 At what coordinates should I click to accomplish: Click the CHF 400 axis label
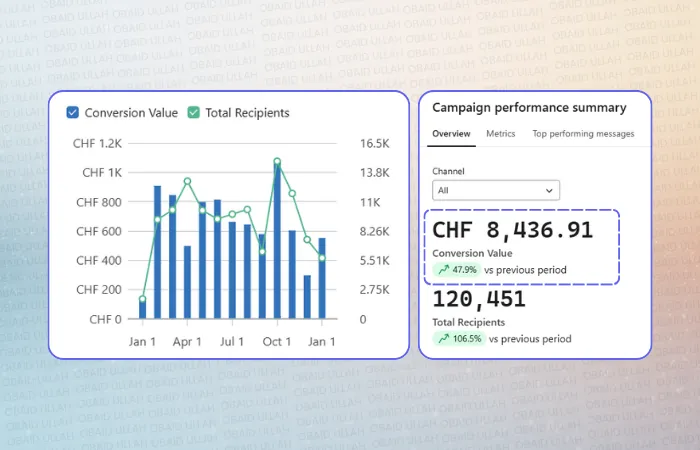(x=99, y=261)
